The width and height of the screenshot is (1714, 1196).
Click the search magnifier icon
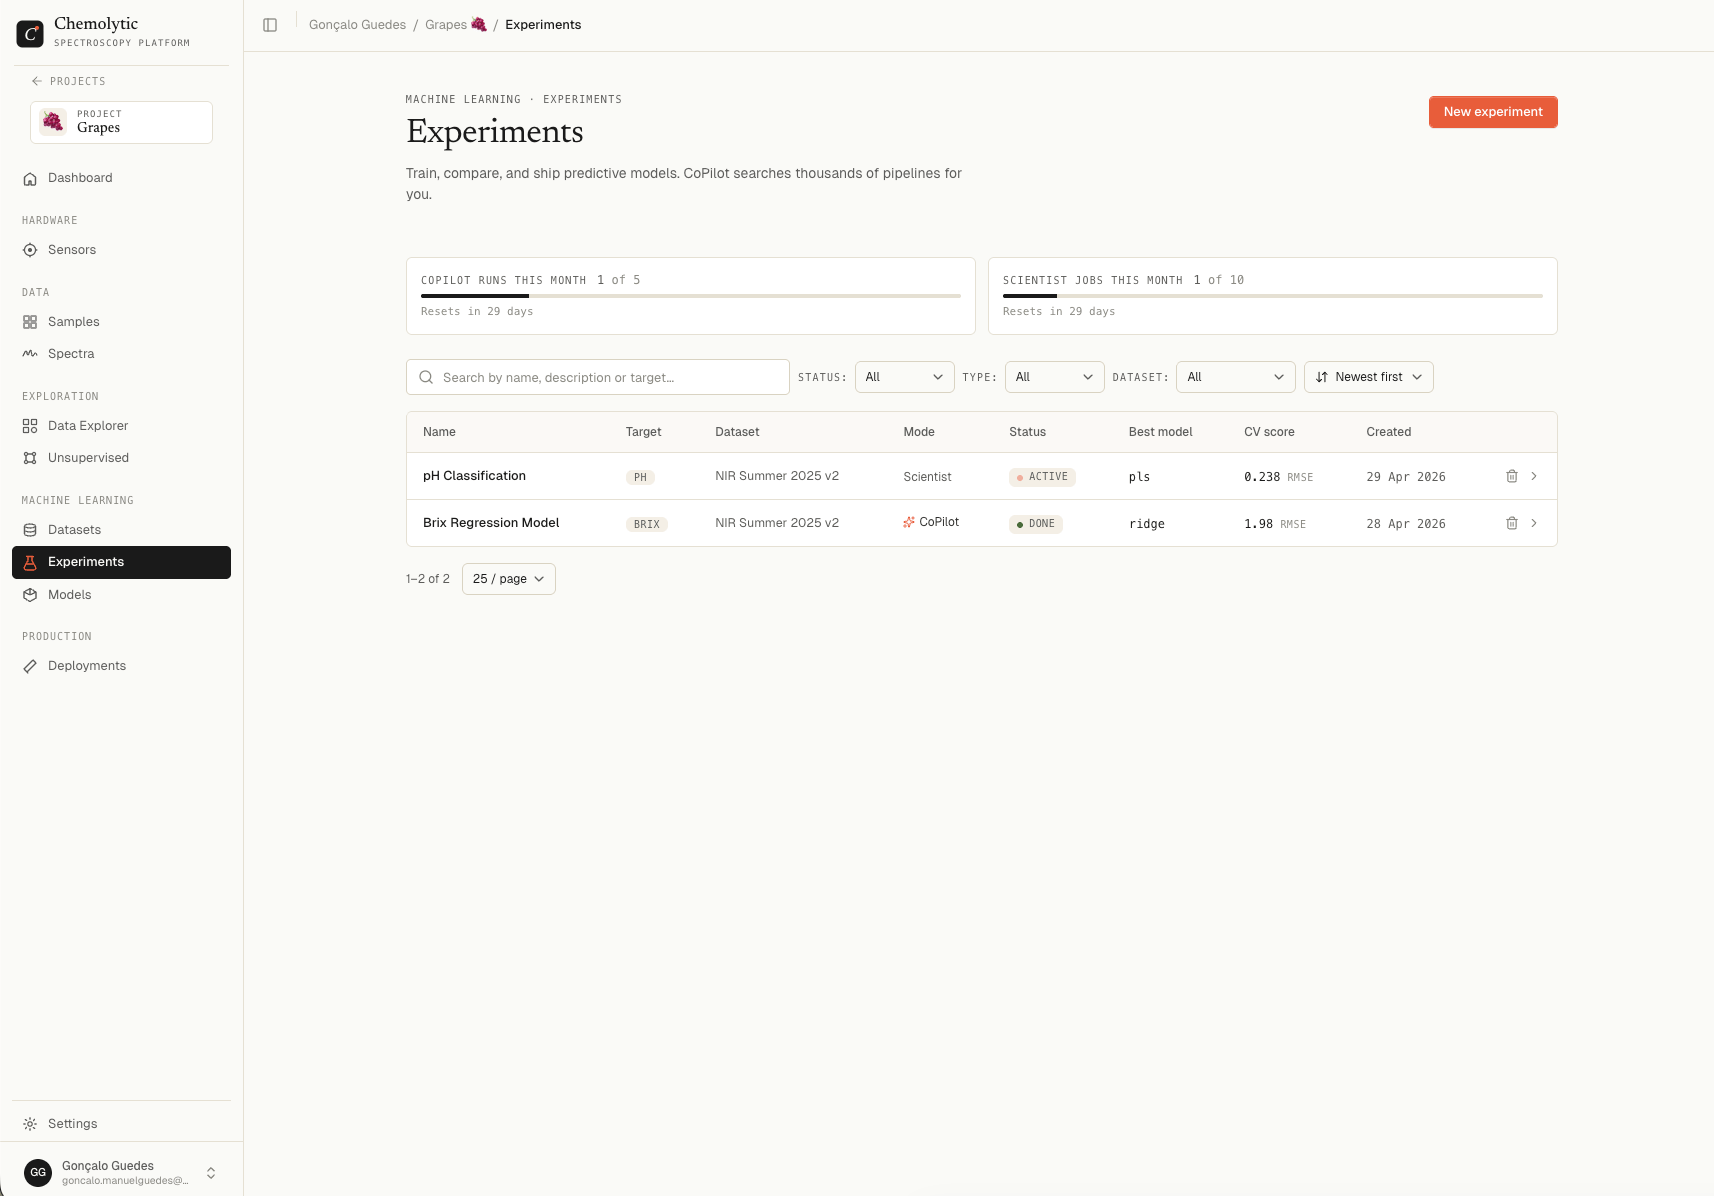tap(426, 377)
